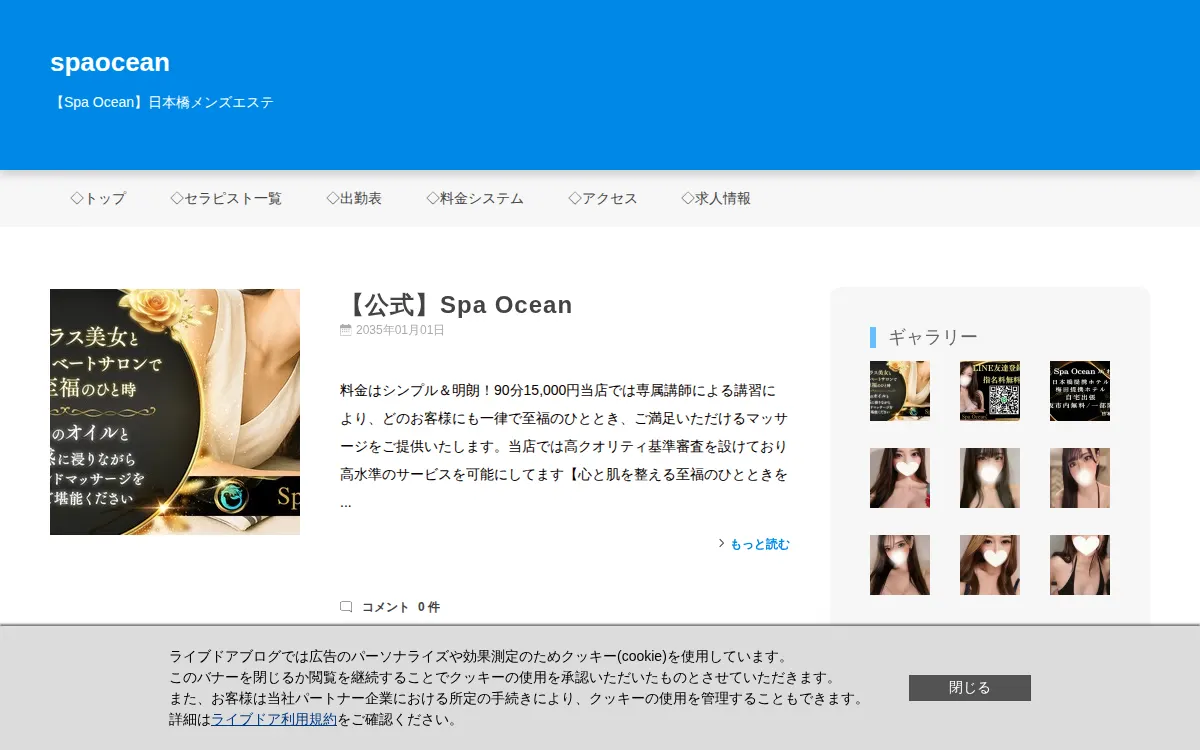Open the second-row right gallery photo
The image size is (1200, 750).
point(1080,478)
